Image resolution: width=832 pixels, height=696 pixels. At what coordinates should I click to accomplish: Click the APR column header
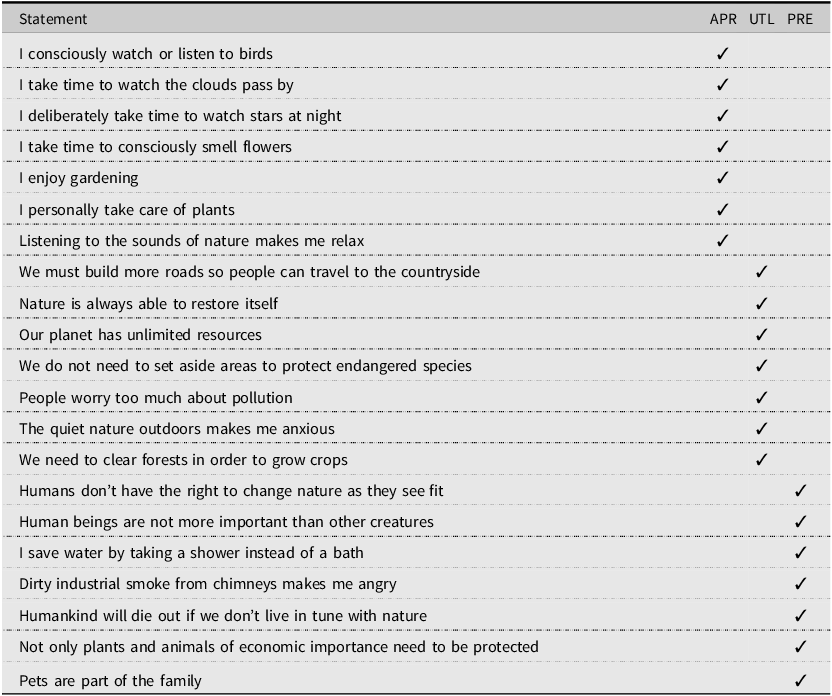(x=723, y=19)
